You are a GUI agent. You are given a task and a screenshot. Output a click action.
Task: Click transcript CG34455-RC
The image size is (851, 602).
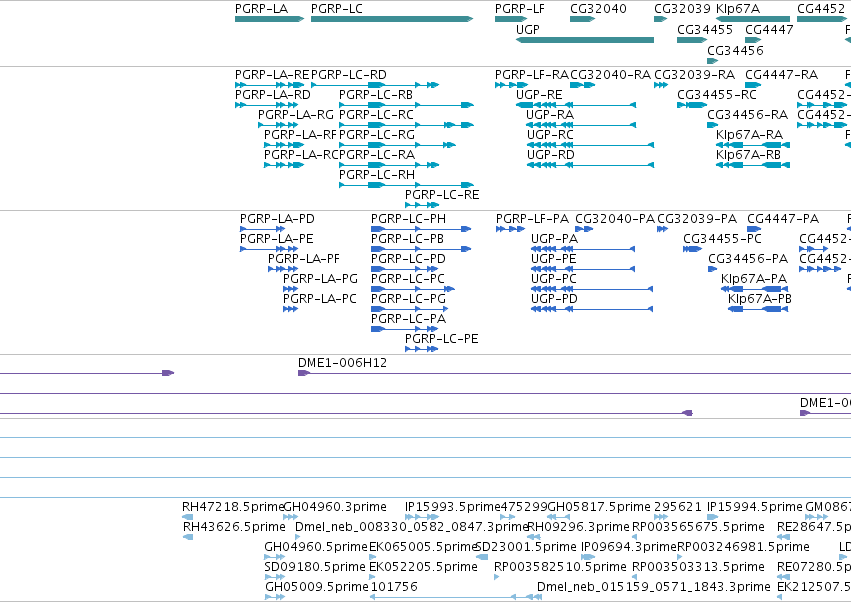point(692,105)
